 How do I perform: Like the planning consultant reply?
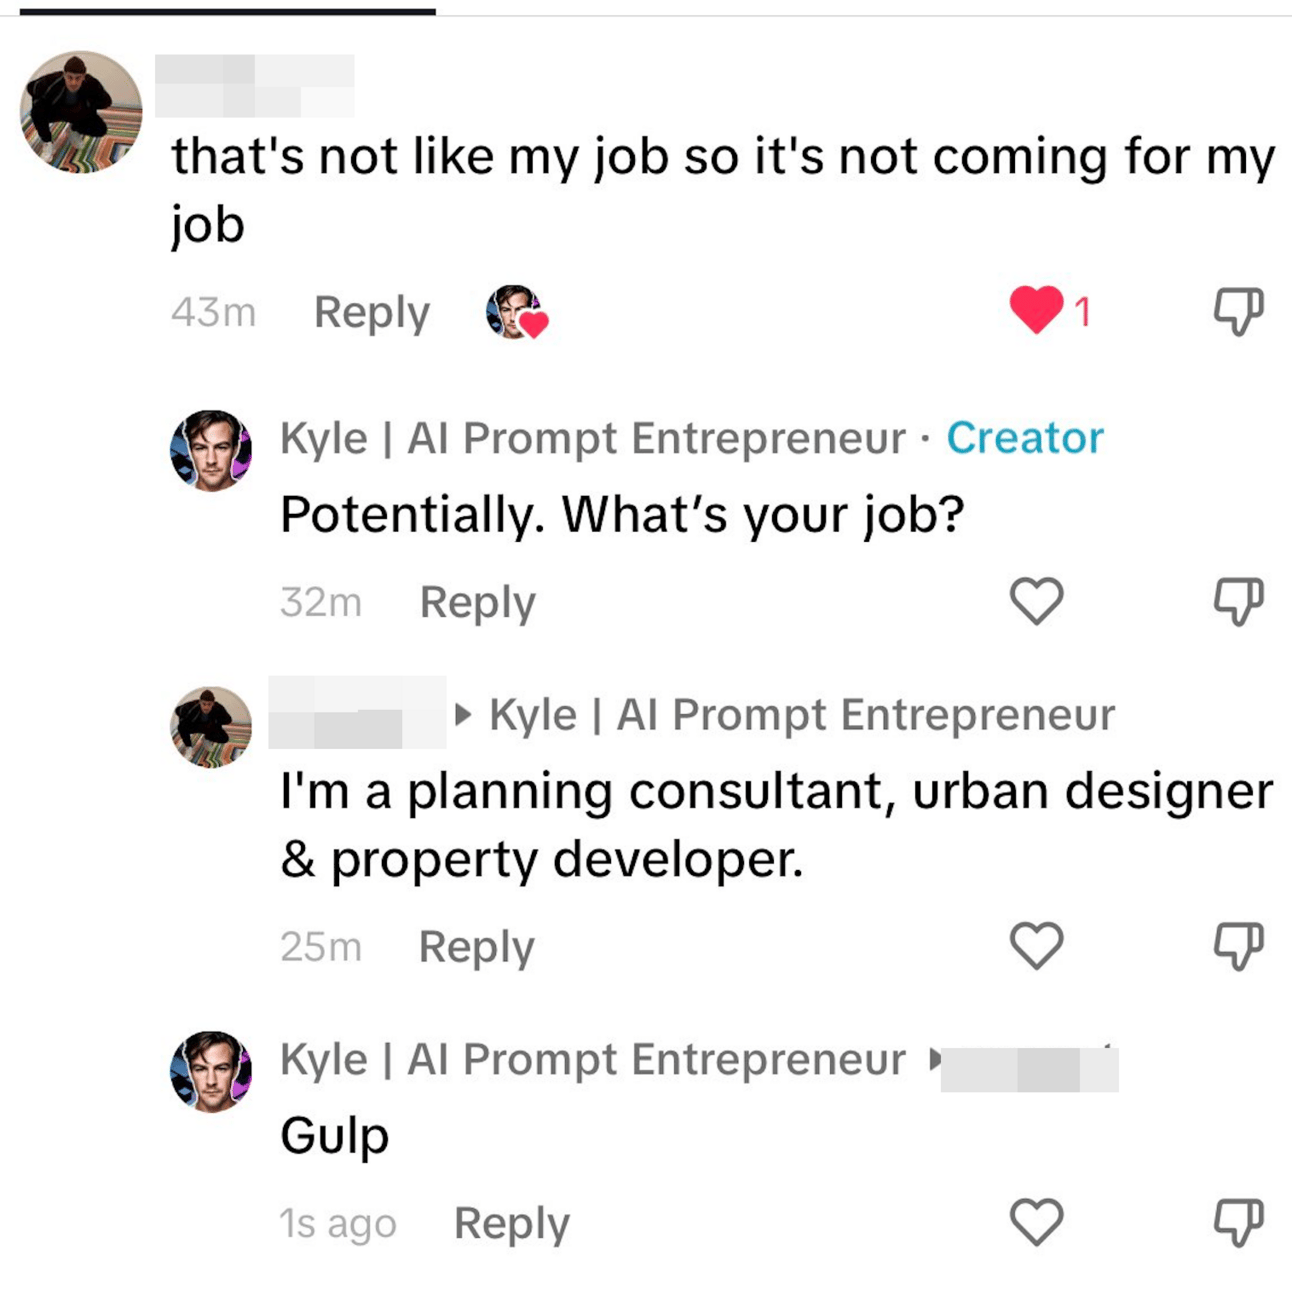pos(1036,945)
